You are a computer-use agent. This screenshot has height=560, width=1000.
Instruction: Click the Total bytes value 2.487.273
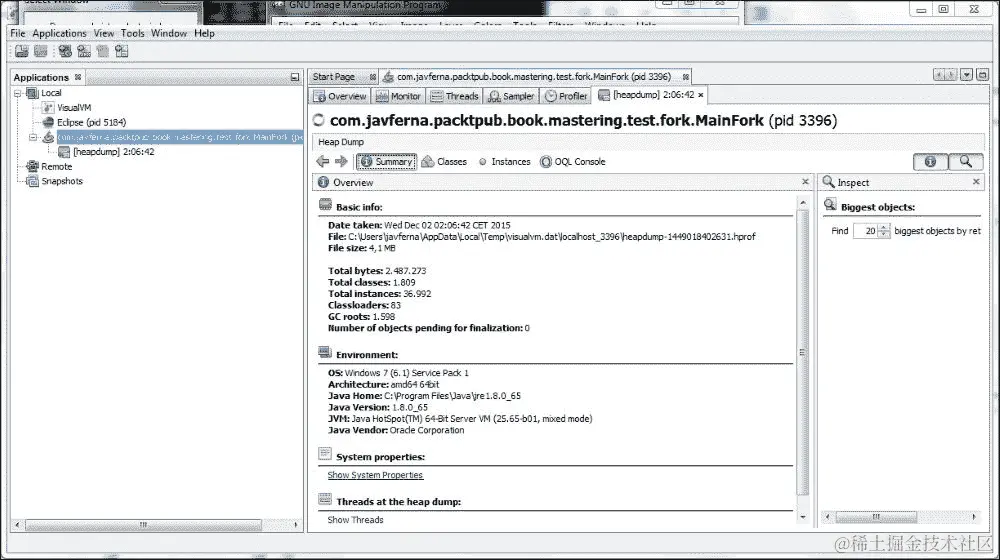click(406, 271)
